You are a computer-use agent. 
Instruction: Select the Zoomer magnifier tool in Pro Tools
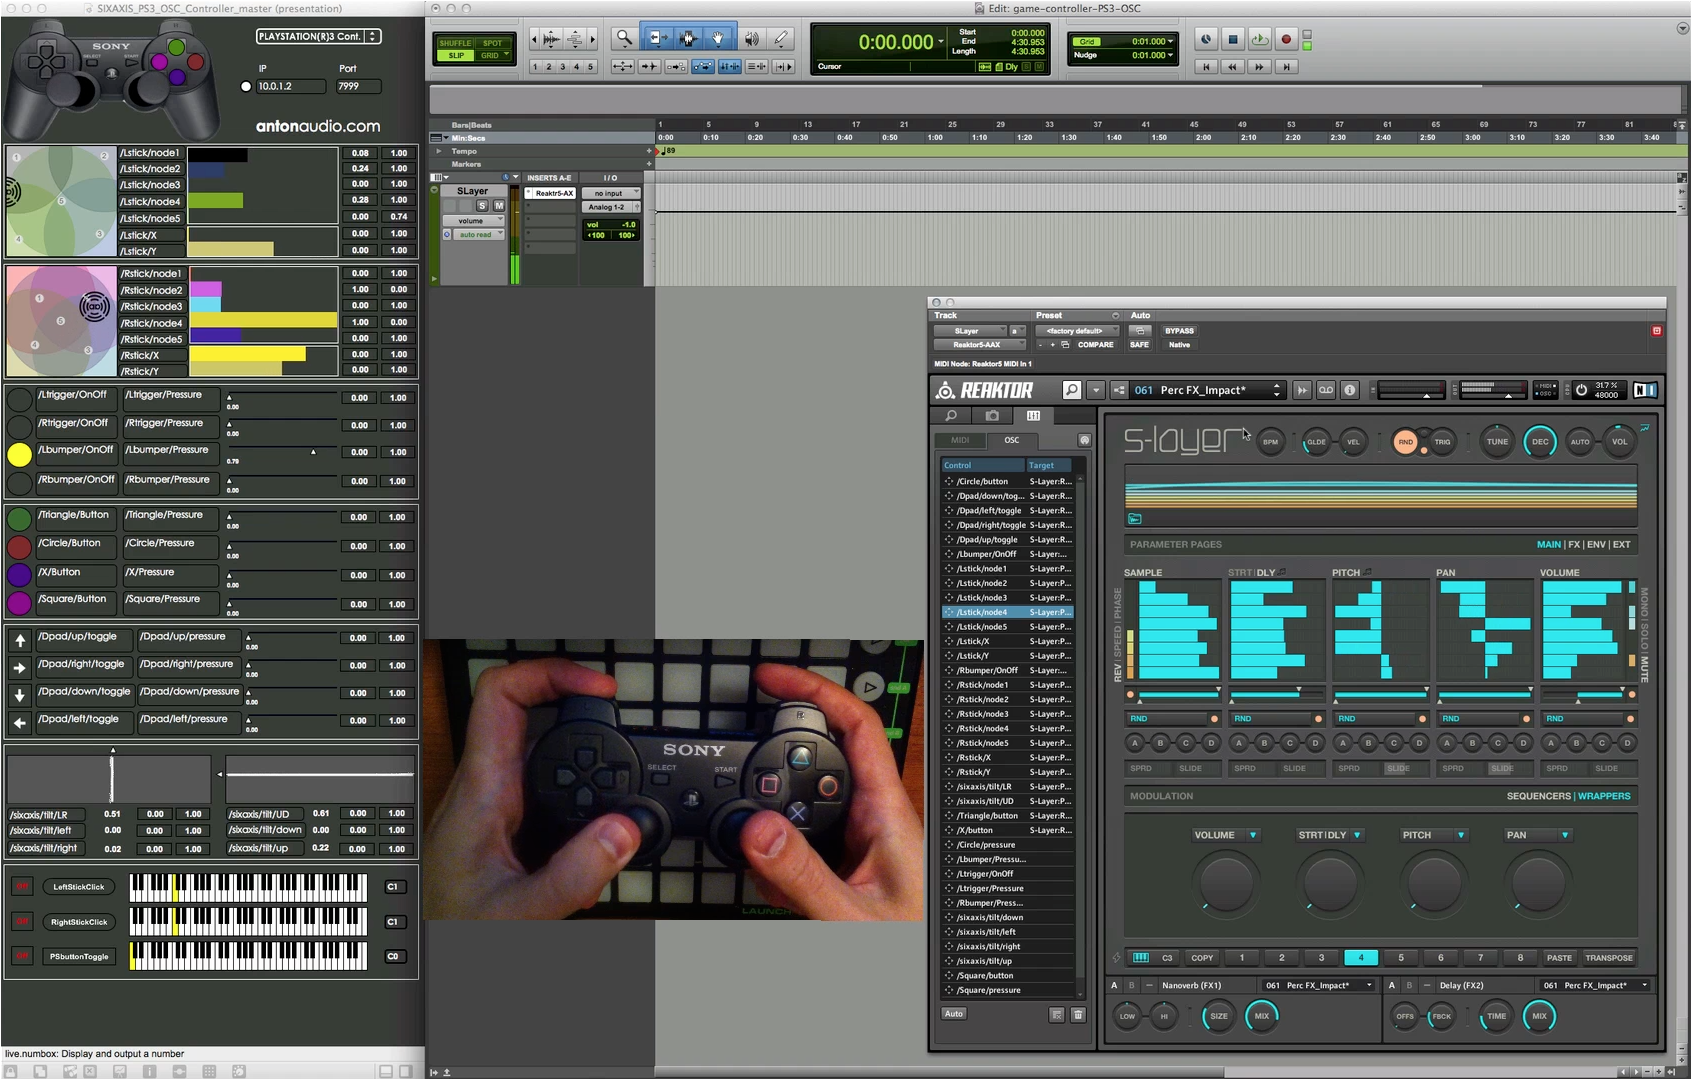click(x=624, y=39)
